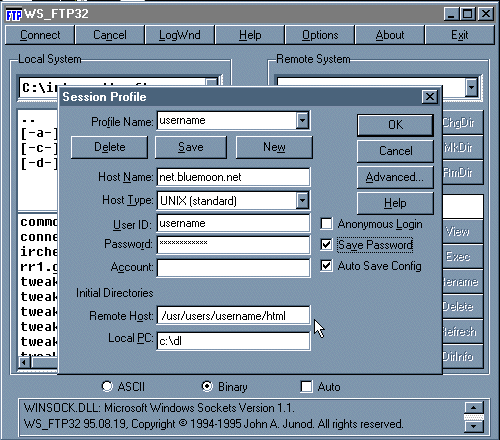Viewport: 500px width, 440px height.
Task: Create a New session profile
Action: [x=274, y=147]
